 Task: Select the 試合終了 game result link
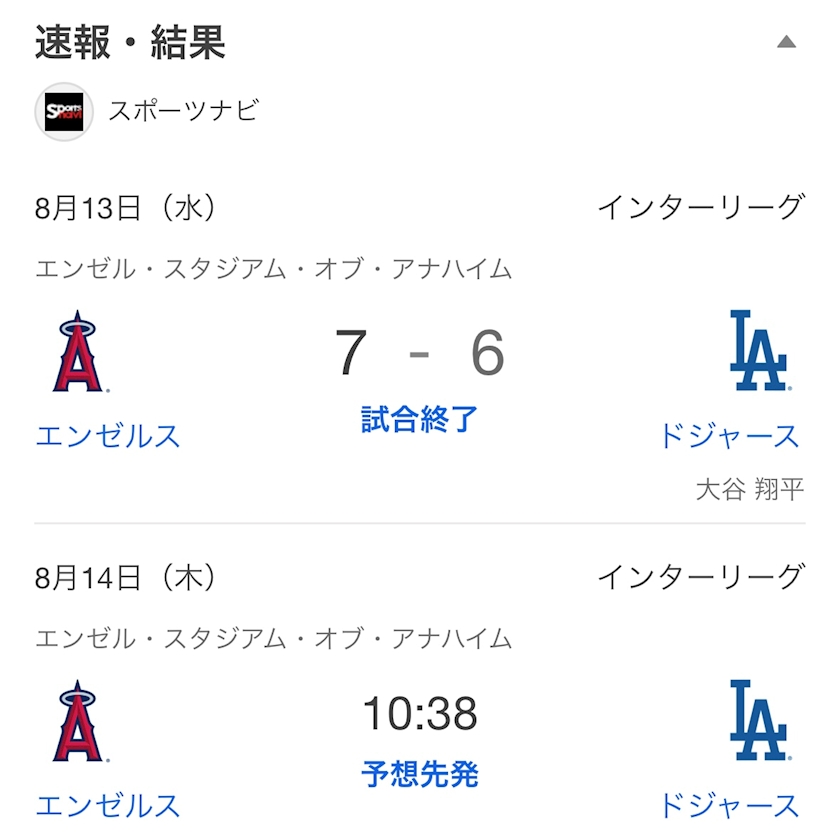click(x=420, y=420)
